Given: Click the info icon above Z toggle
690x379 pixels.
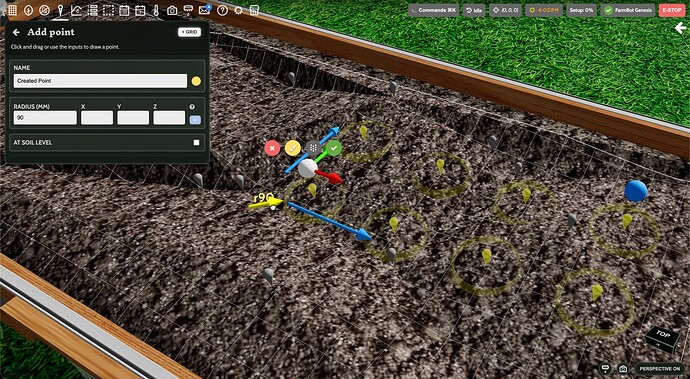Looking at the screenshot, I should (192, 107).
